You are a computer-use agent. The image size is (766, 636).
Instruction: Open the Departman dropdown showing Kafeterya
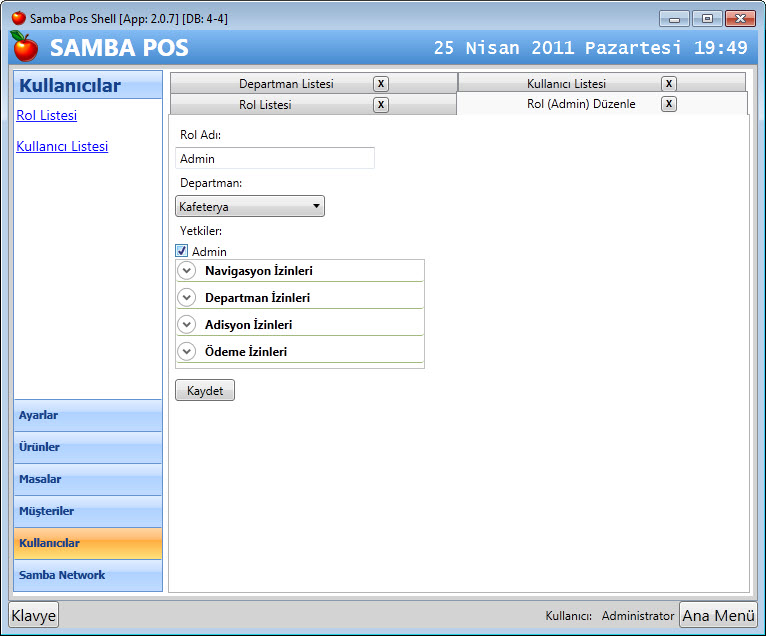click(x=250, y=206)
